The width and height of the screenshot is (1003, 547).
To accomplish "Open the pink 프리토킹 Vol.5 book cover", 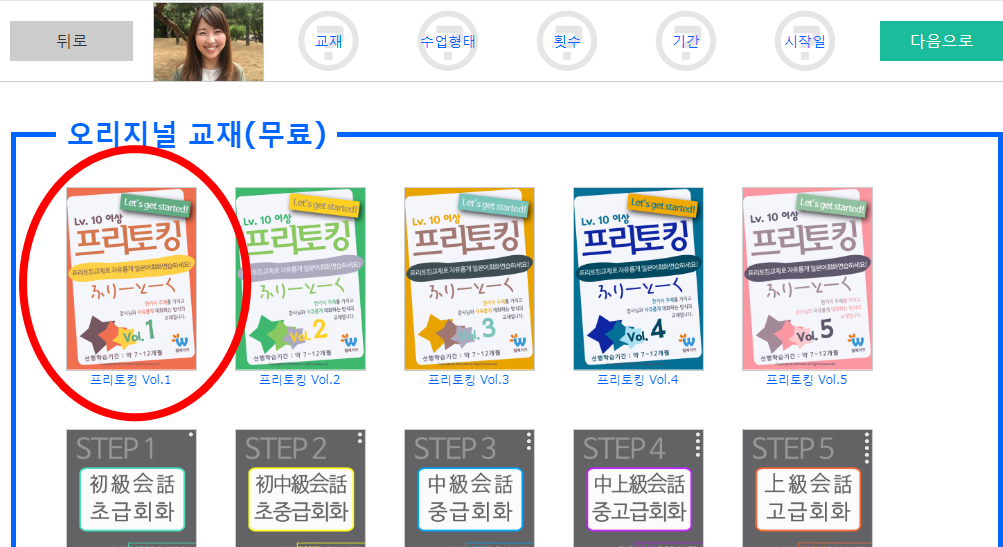I will [807, 279].
